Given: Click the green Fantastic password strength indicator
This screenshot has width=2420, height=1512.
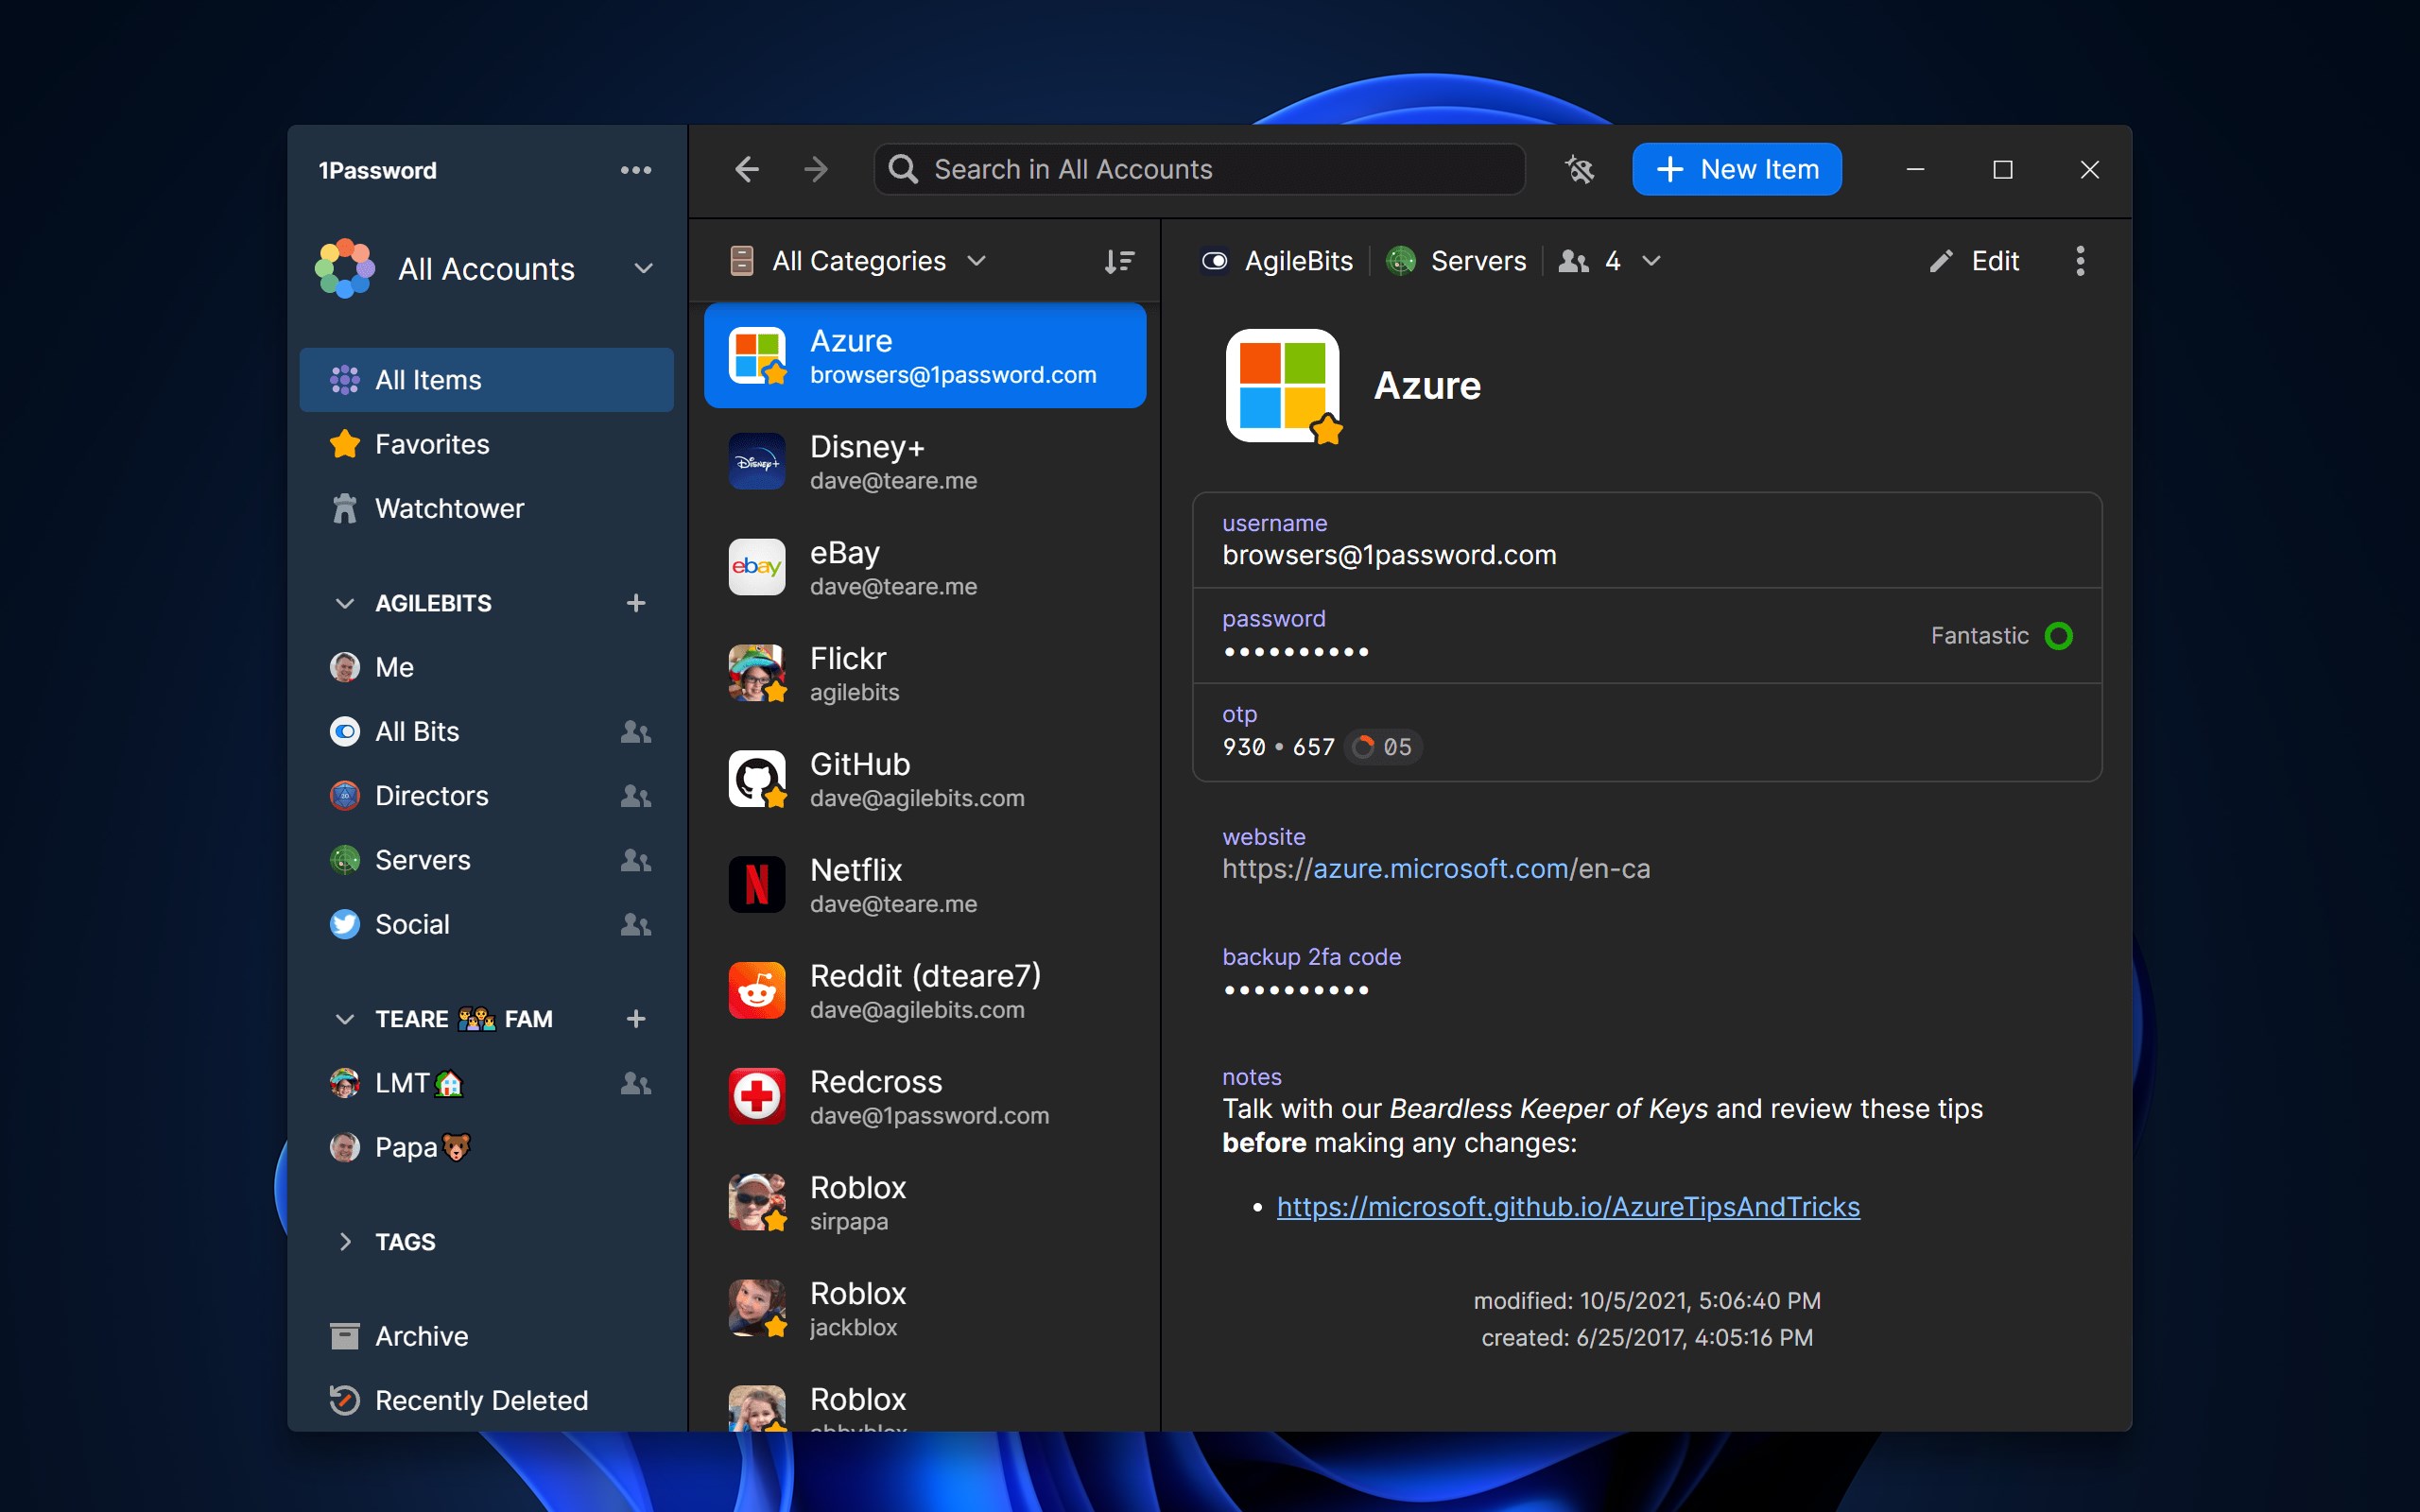Looking at the screenshot, I should (x=2059, y=635).
